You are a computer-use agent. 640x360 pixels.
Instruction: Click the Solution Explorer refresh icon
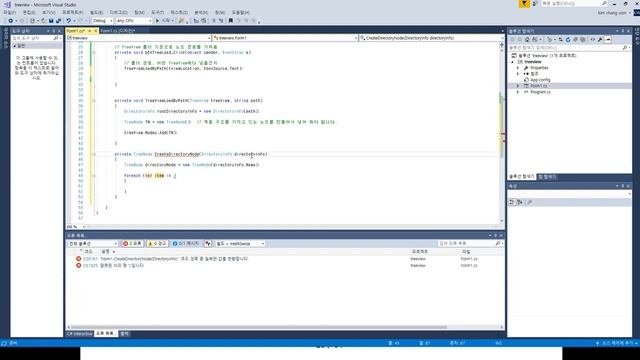point(568,40)
